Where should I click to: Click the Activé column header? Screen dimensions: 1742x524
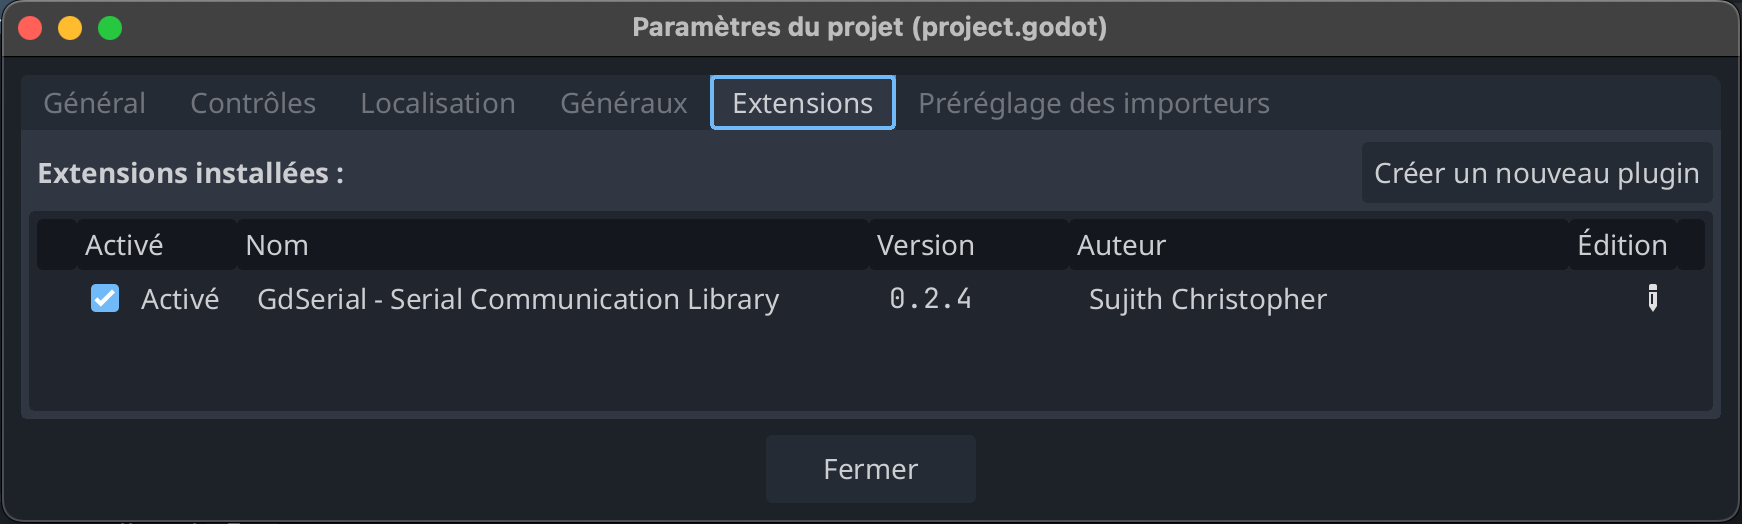(124, 245)
